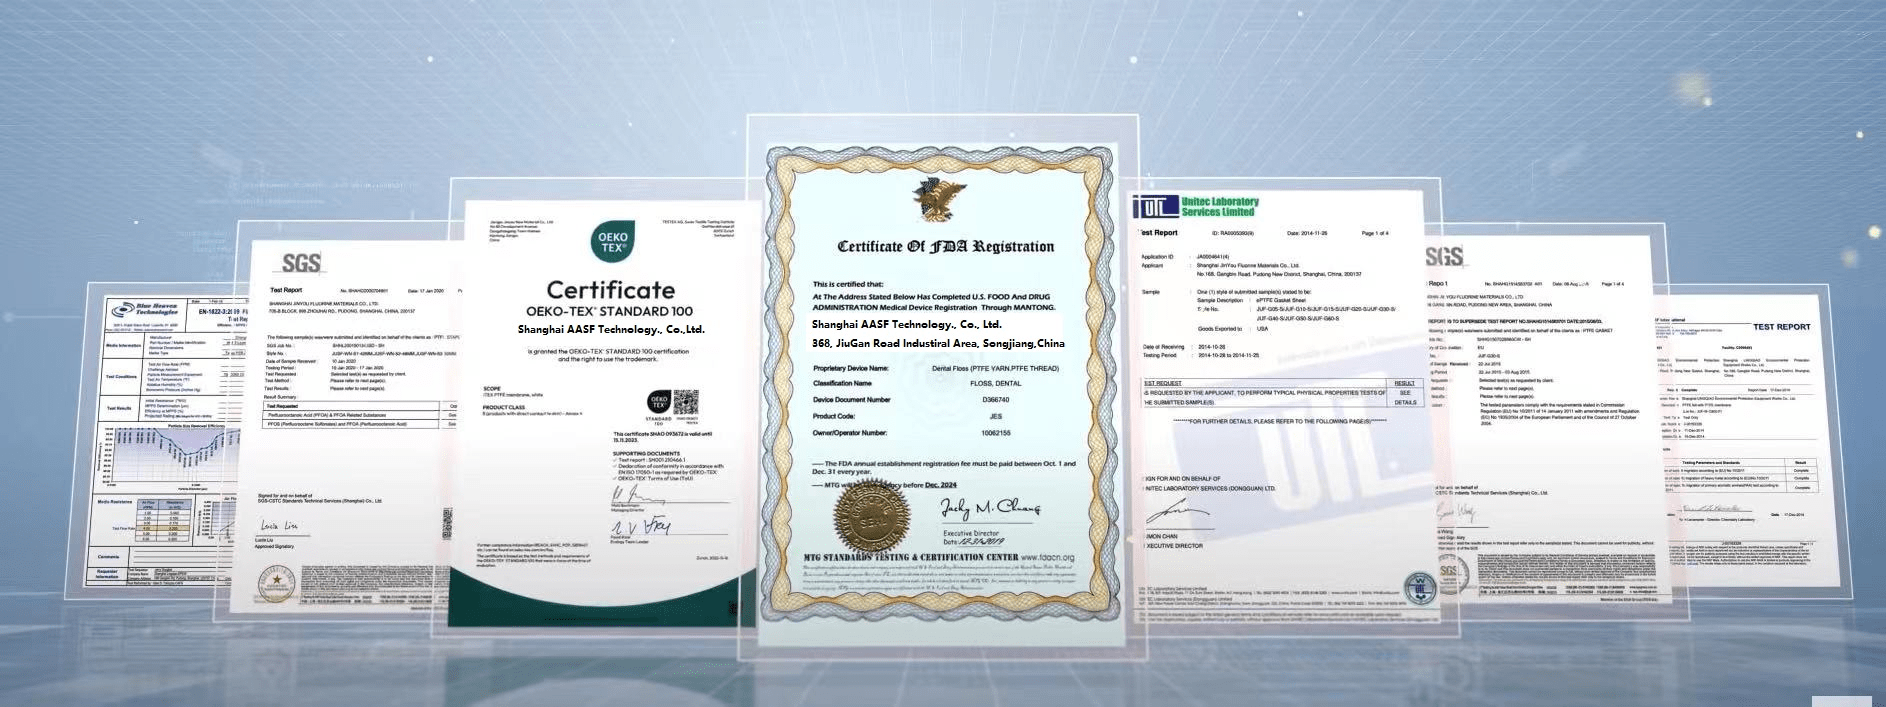Viewport: 1886px width, 707px height.
Task: Click 'Shanghai AASF Technology' on the FDA certificate
Action: [906, 324]
